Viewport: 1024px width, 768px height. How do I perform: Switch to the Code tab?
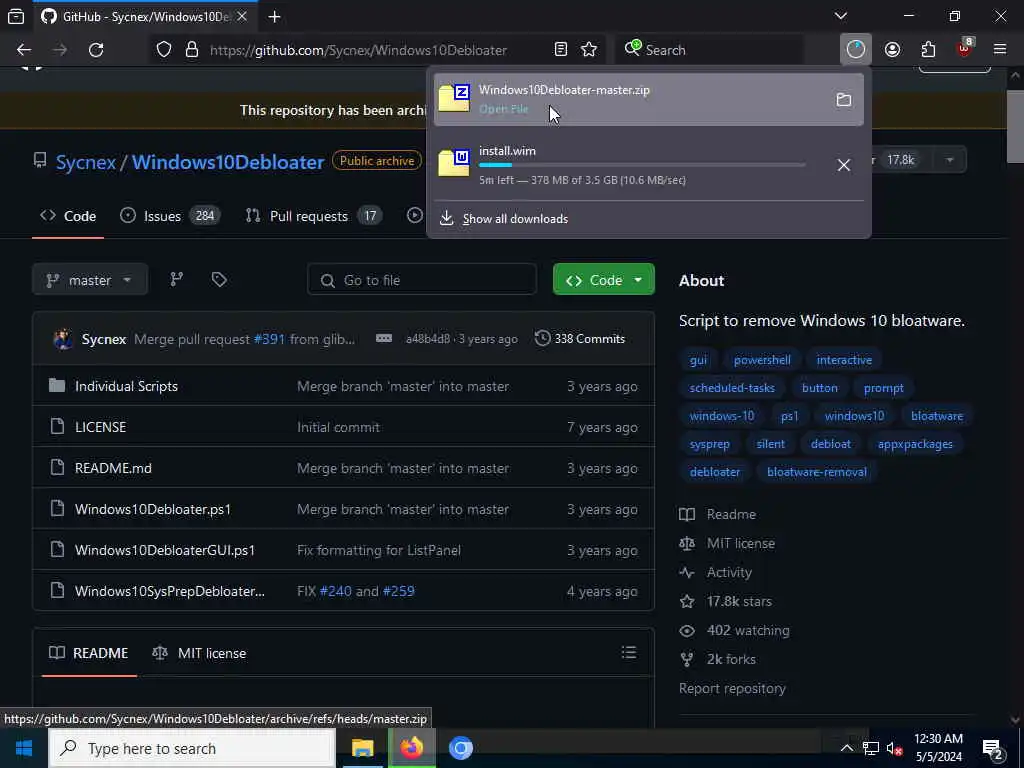[68, 216]
